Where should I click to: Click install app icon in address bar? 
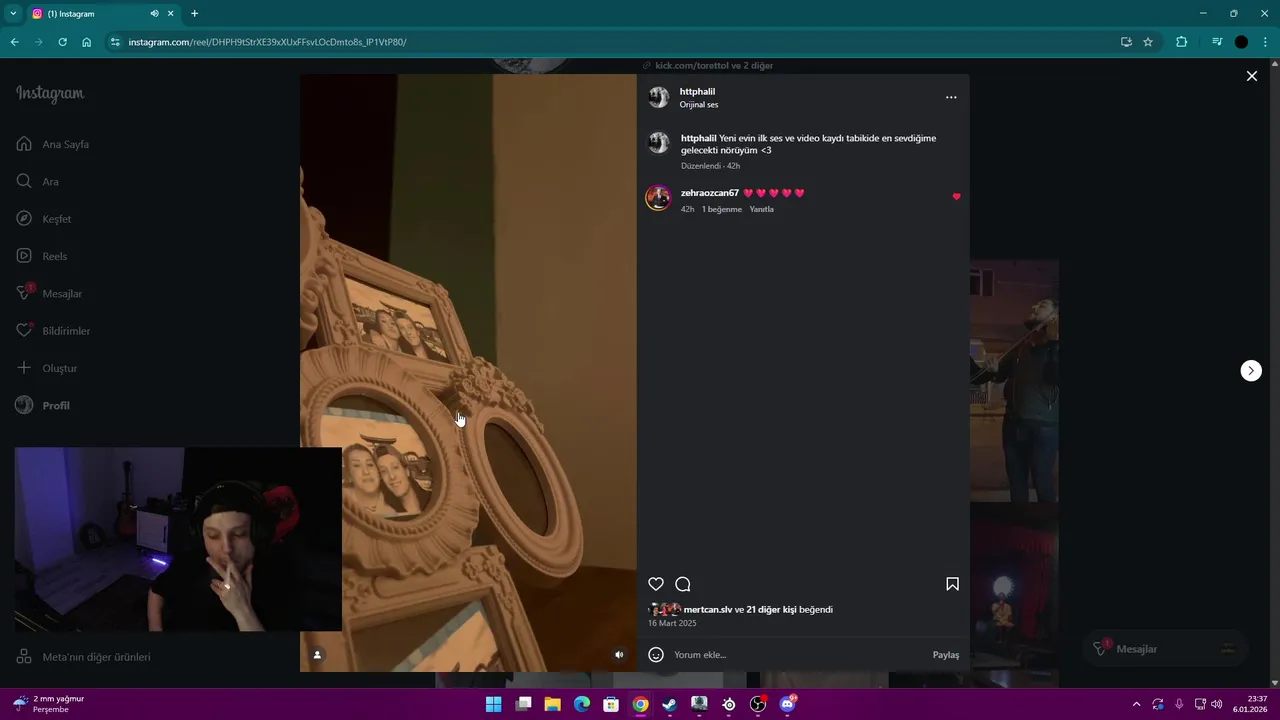(x=1126, y=42)
